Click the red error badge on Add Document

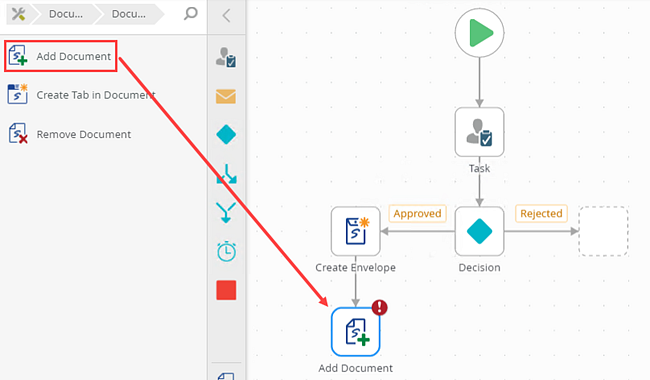pos(379,307)
